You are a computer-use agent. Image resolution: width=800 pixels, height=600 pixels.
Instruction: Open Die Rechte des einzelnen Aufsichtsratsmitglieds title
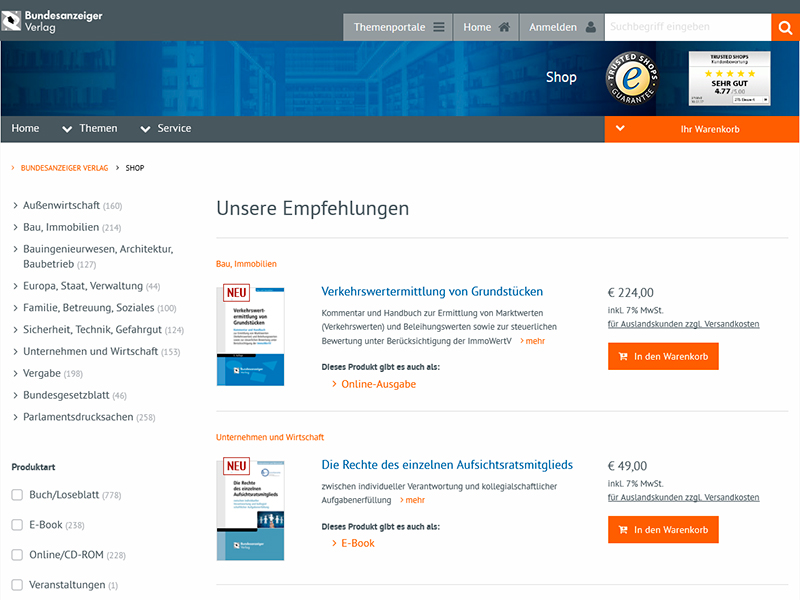(x=447, y=465)
